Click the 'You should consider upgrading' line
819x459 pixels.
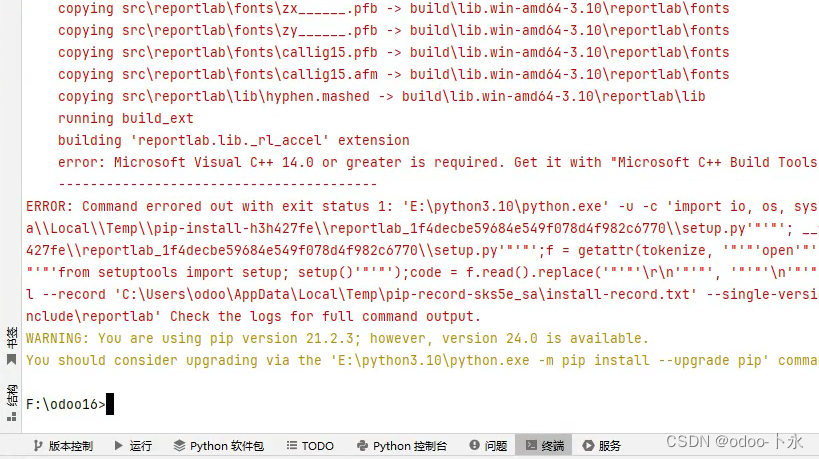tap(422, 360)
